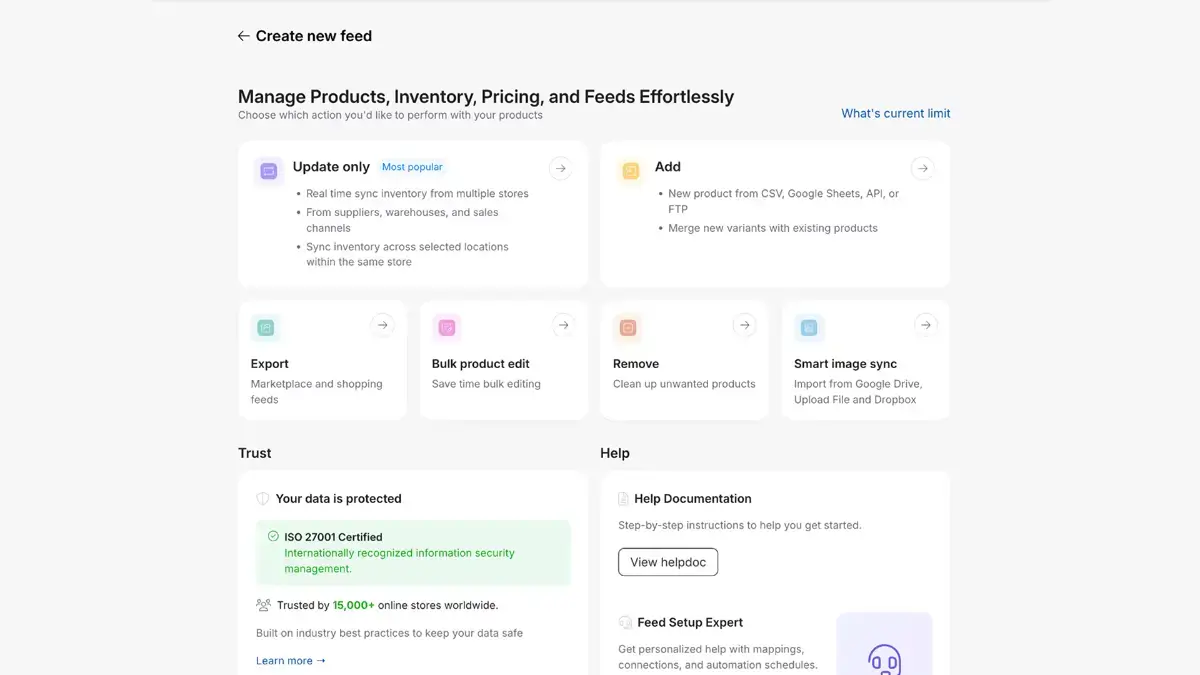Click the yellow Add icon
1200x675 pixels.
coord(631,171)
